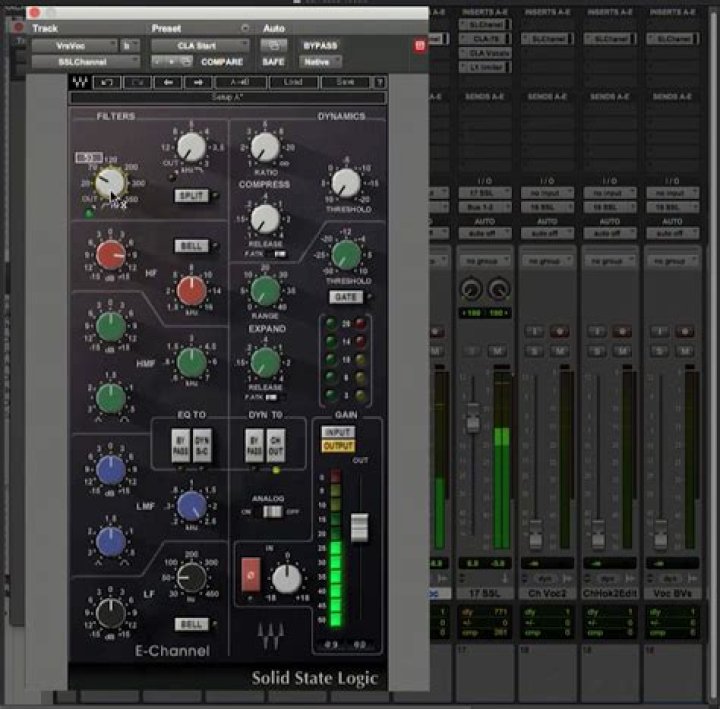The image size is (720, 709).
Task: Click the red target button in plugin header
Action: click(419, 46)
